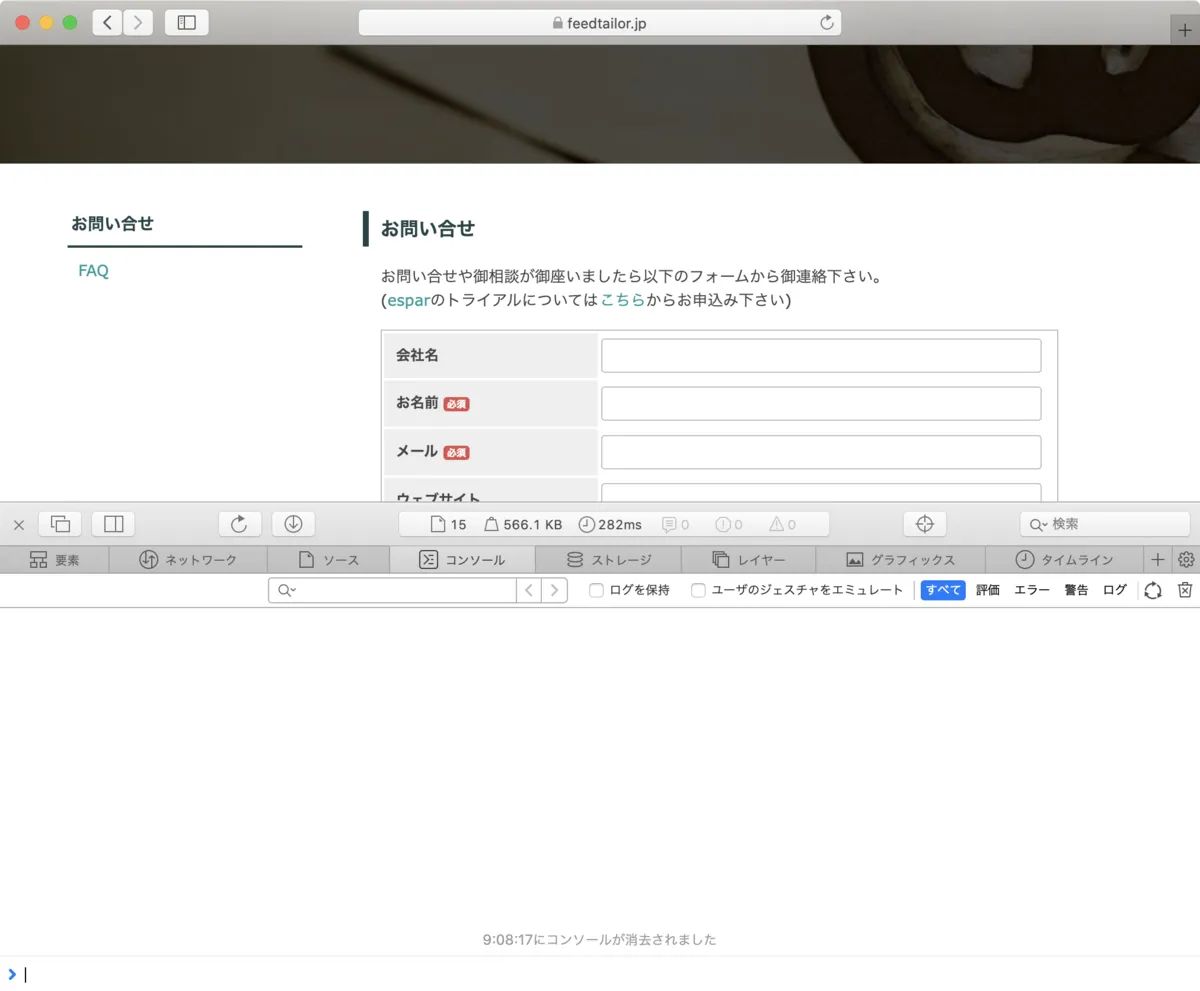This screenshot has width=1200, height=991.
Task: Show Safari's sidebar with its toolbar button
Action: click(187, 22)
